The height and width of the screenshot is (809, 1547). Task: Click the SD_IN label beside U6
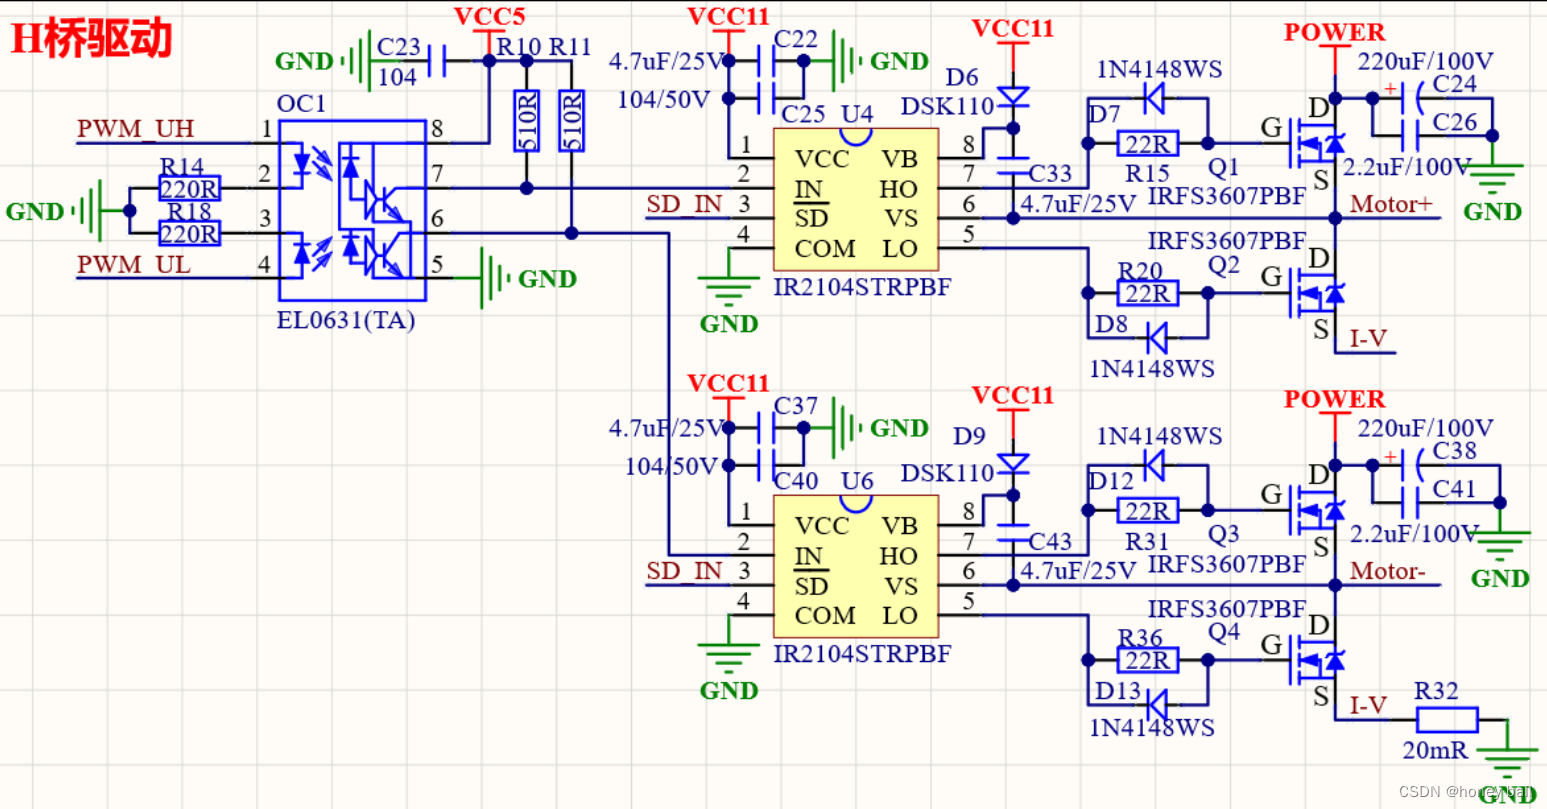coord(684,571)
